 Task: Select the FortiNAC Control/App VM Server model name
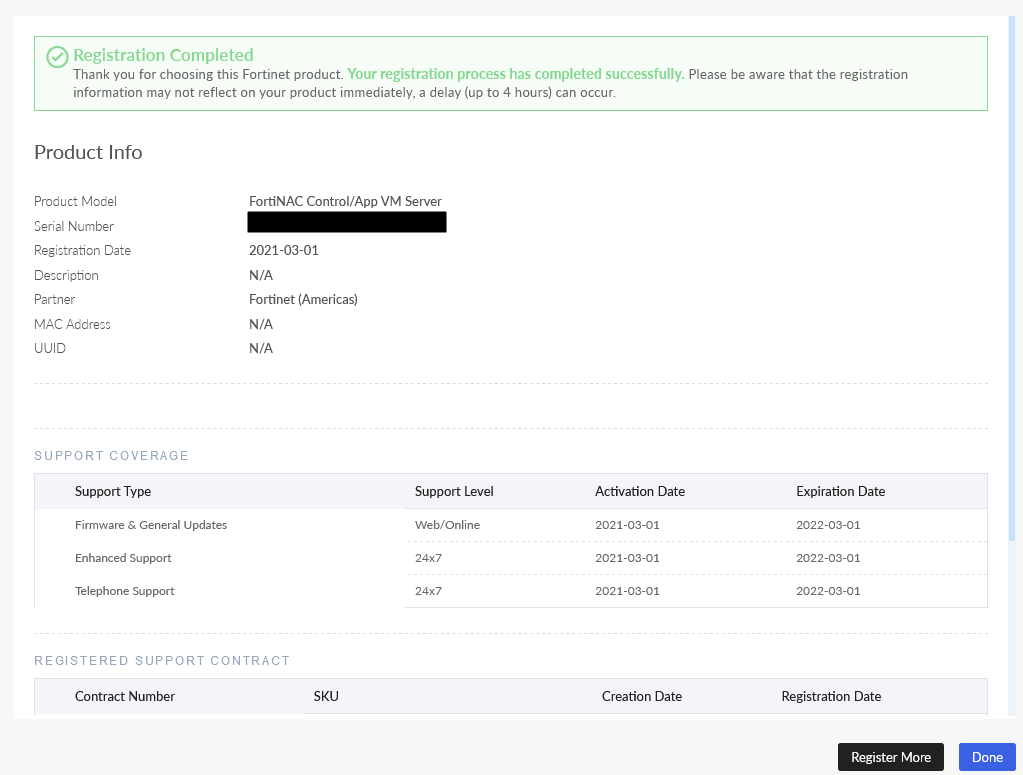click(345, 201)
